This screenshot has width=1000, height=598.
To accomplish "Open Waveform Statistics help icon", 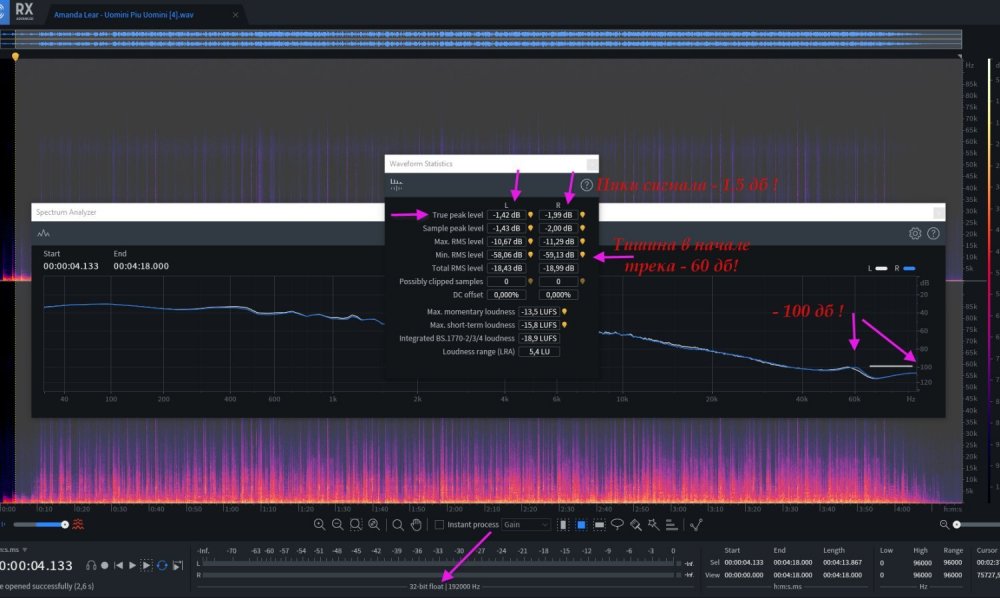I will pos(586,185).
